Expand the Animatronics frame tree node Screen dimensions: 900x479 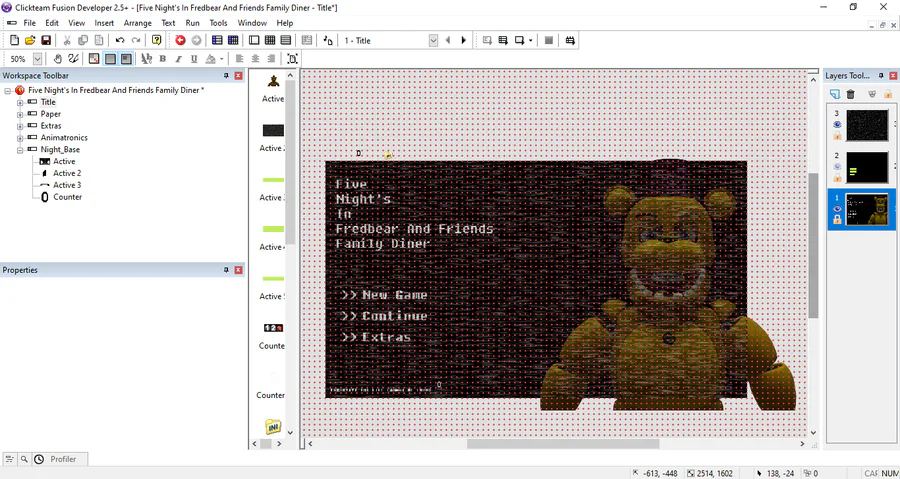click(x=20, y=138)
